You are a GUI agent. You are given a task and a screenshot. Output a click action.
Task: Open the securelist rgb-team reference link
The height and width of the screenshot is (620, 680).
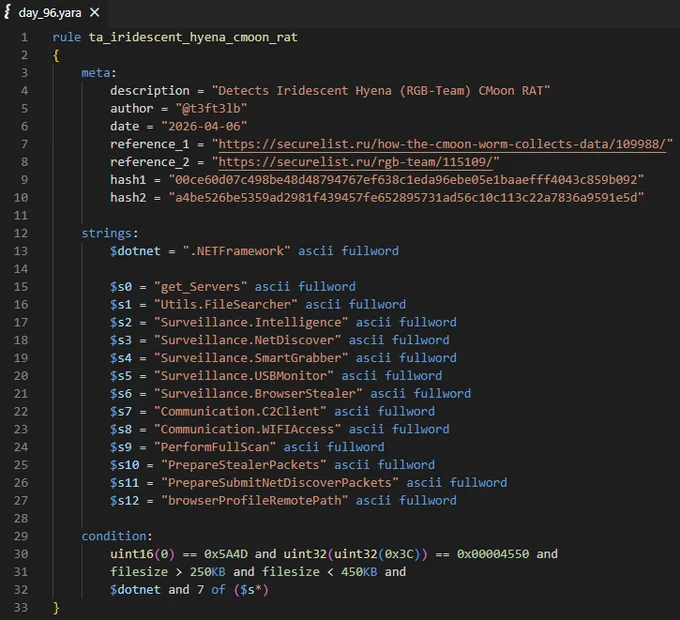pyautogui.click(x=356, y=162)
